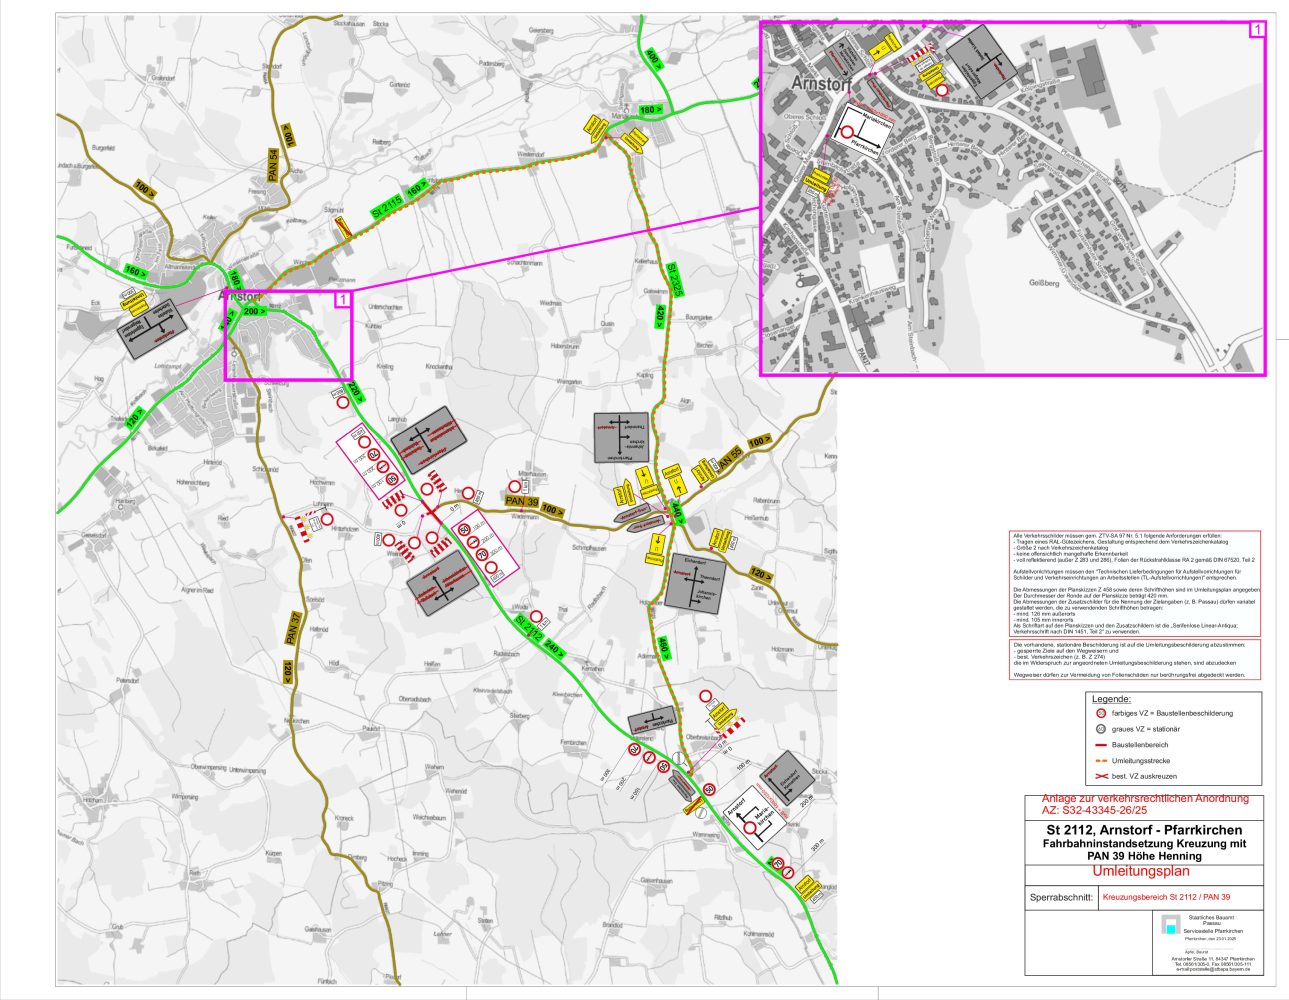Select the St 2325 road label
Image resolution: width=1289 pixels, height=1000 pixels.
pos(673,281)
